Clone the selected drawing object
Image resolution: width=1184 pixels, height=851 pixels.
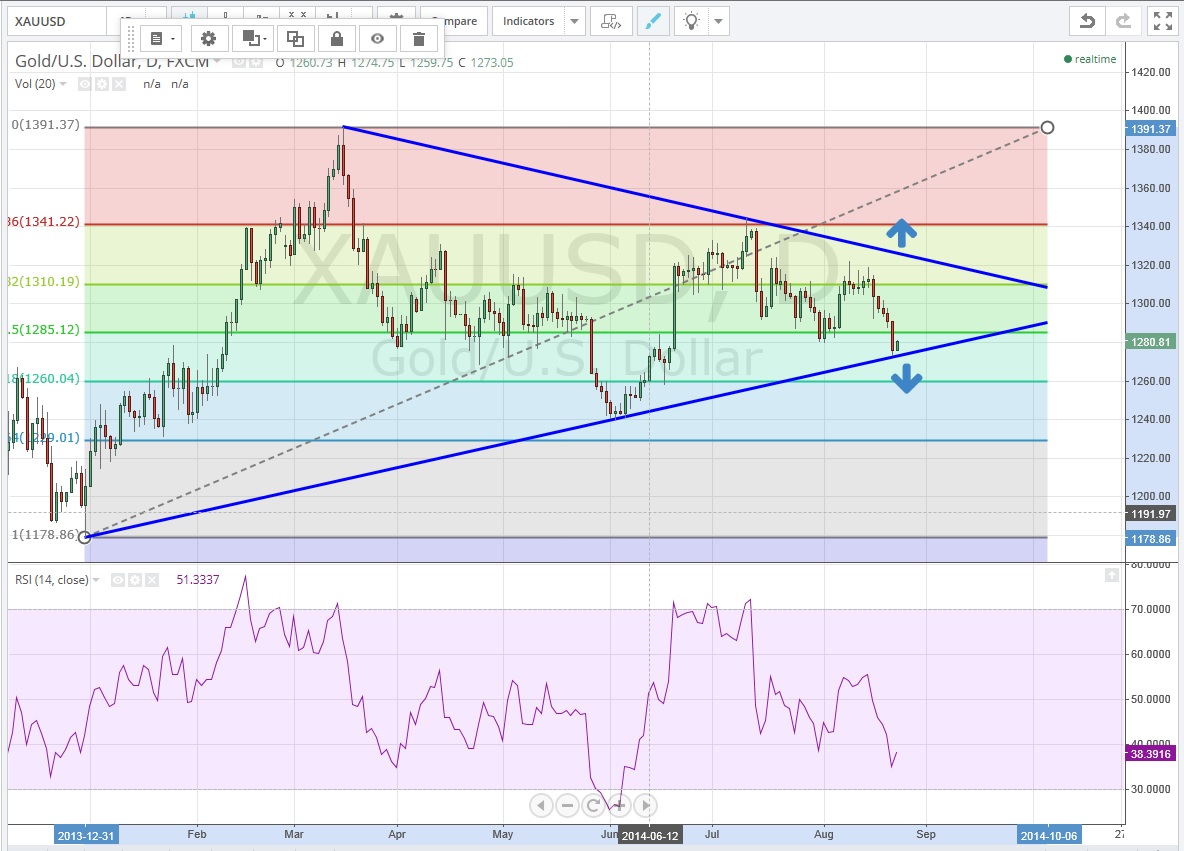tap(295, 39)
